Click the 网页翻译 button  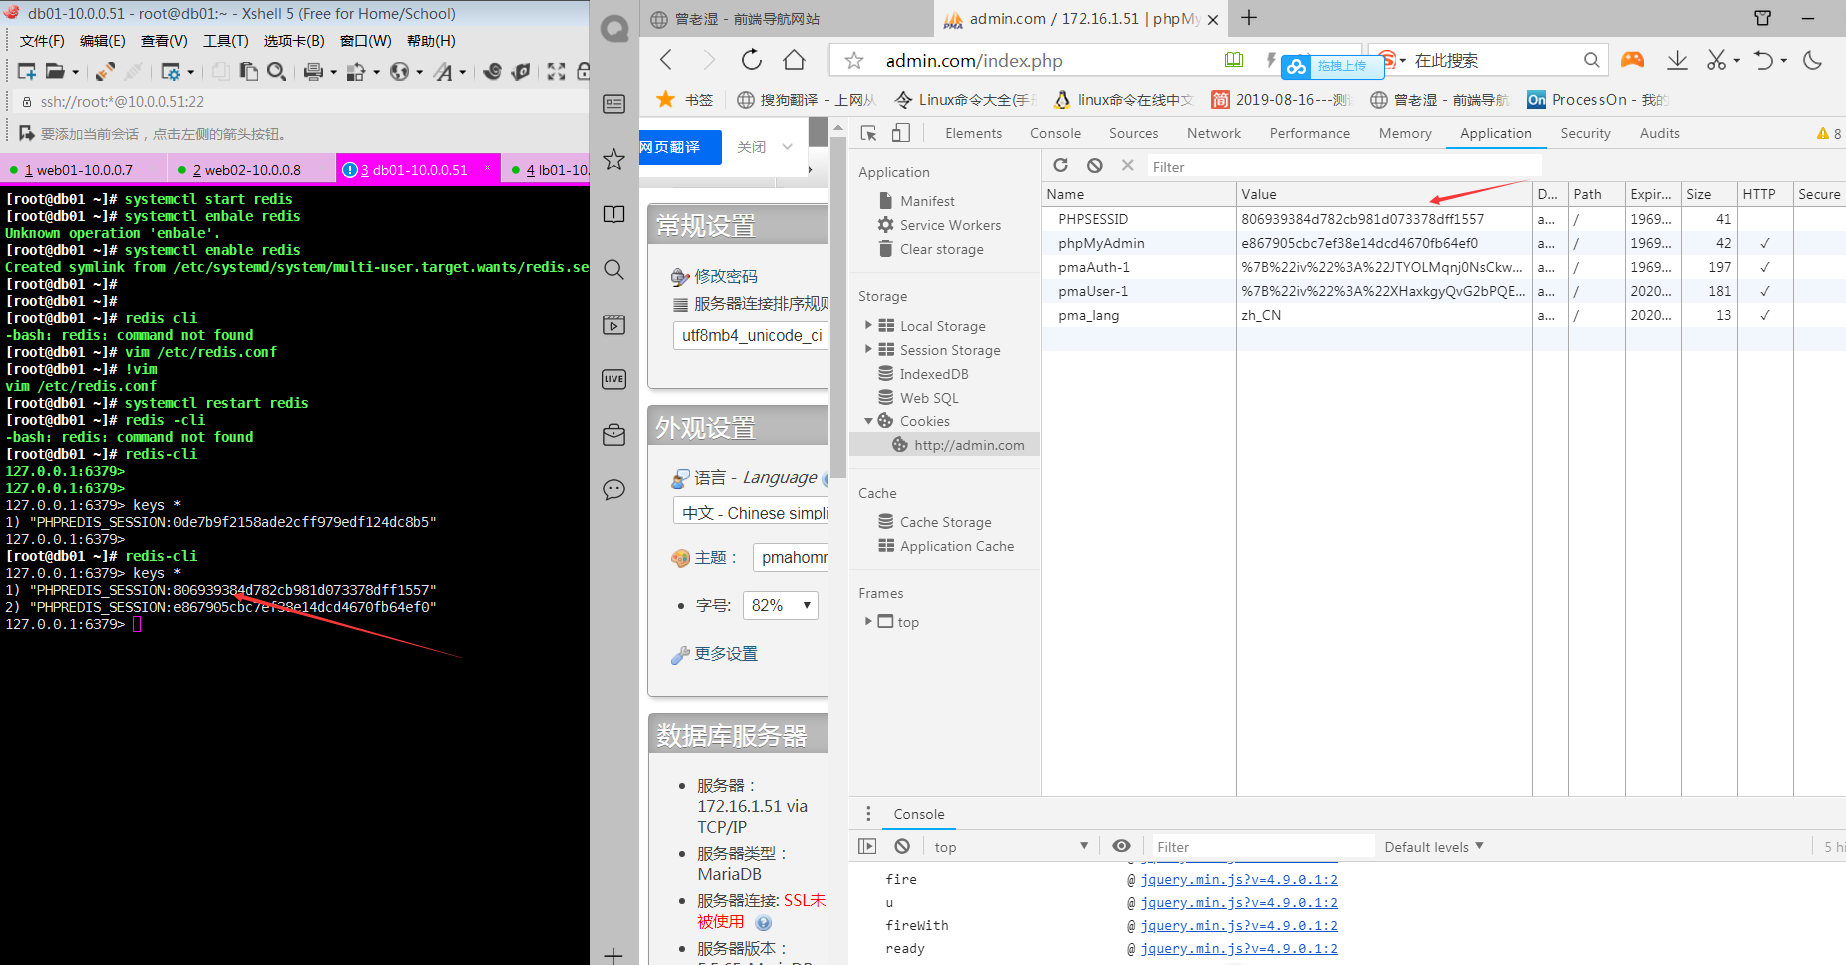(680, 147)
